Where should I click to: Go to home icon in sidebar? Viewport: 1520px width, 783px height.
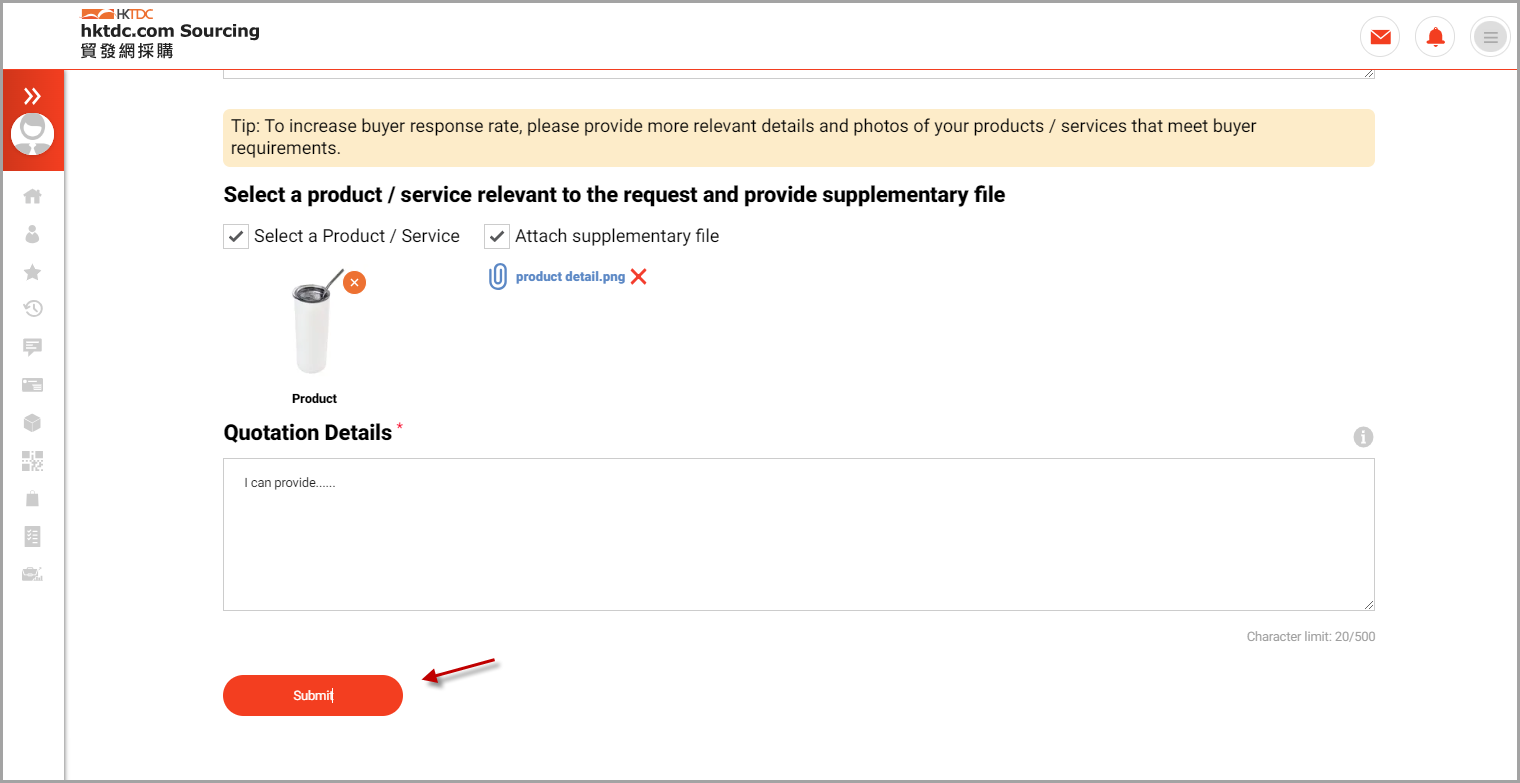point(32,197)
